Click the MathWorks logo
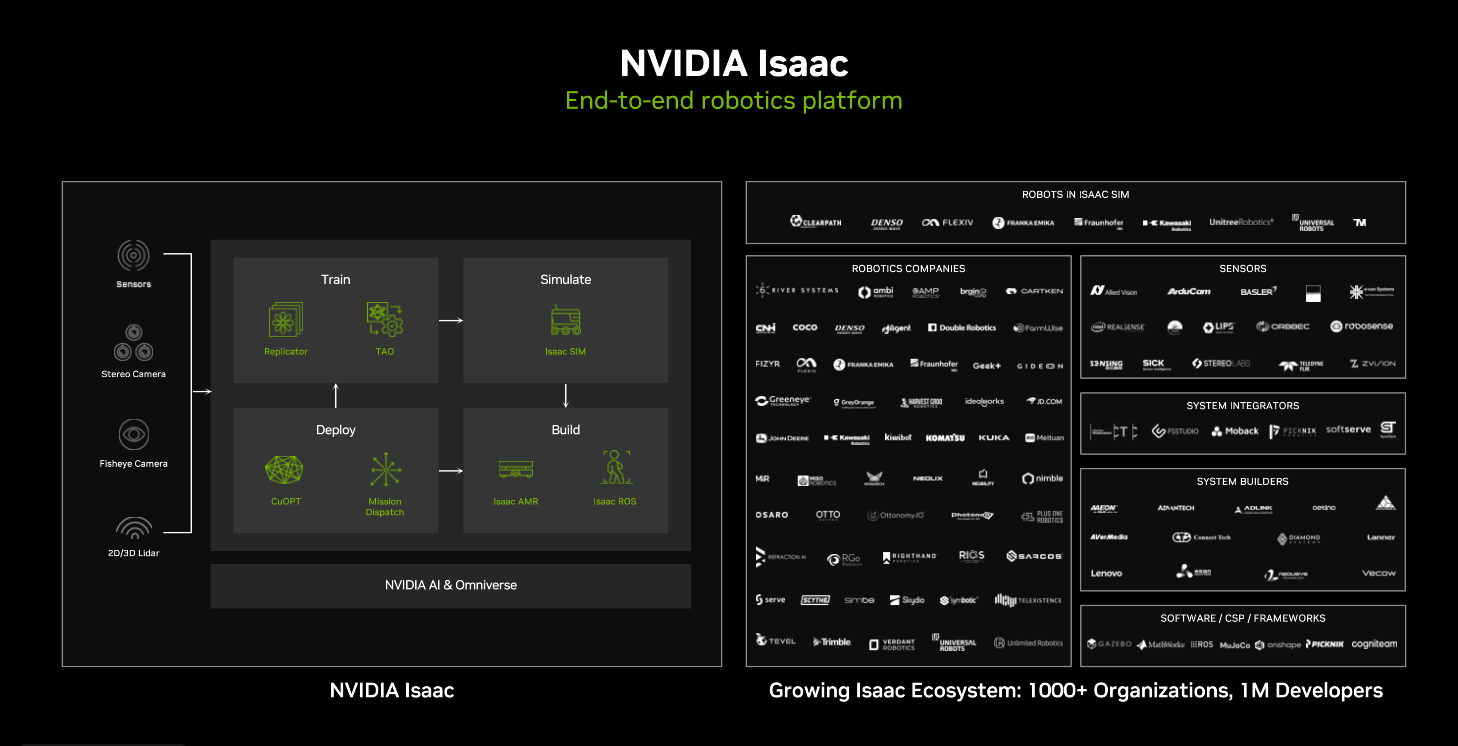Screen dimensions: 1458x746 click(1160, 644)
